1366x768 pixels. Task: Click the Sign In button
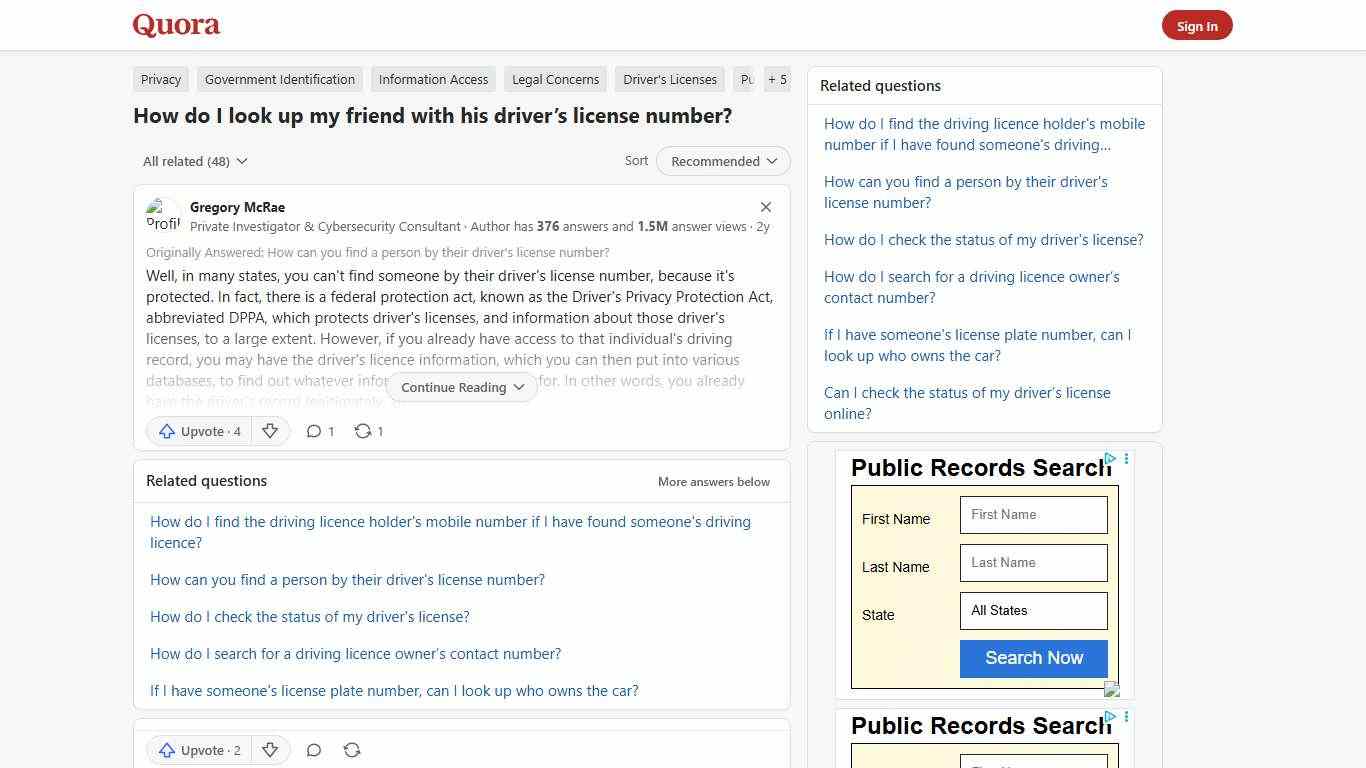(1197, 25)
